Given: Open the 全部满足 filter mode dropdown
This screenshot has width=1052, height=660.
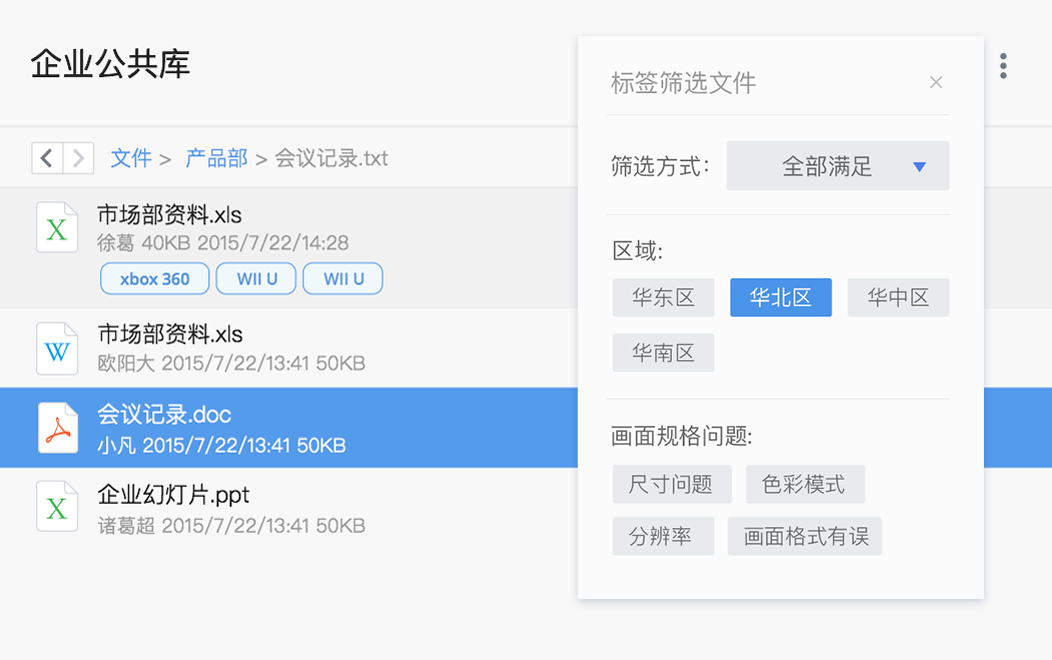Looking at the screenshot, I should pos(837,166).
